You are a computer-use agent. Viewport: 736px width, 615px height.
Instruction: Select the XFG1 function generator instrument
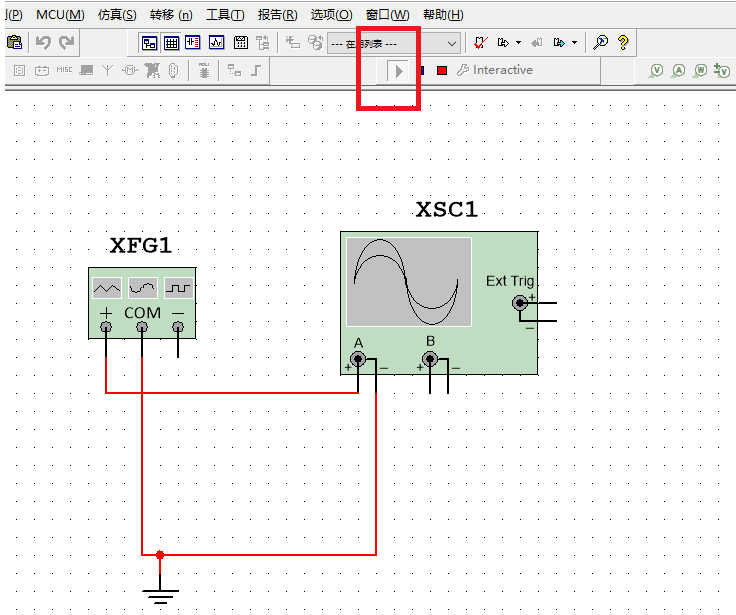pos(141,298)
